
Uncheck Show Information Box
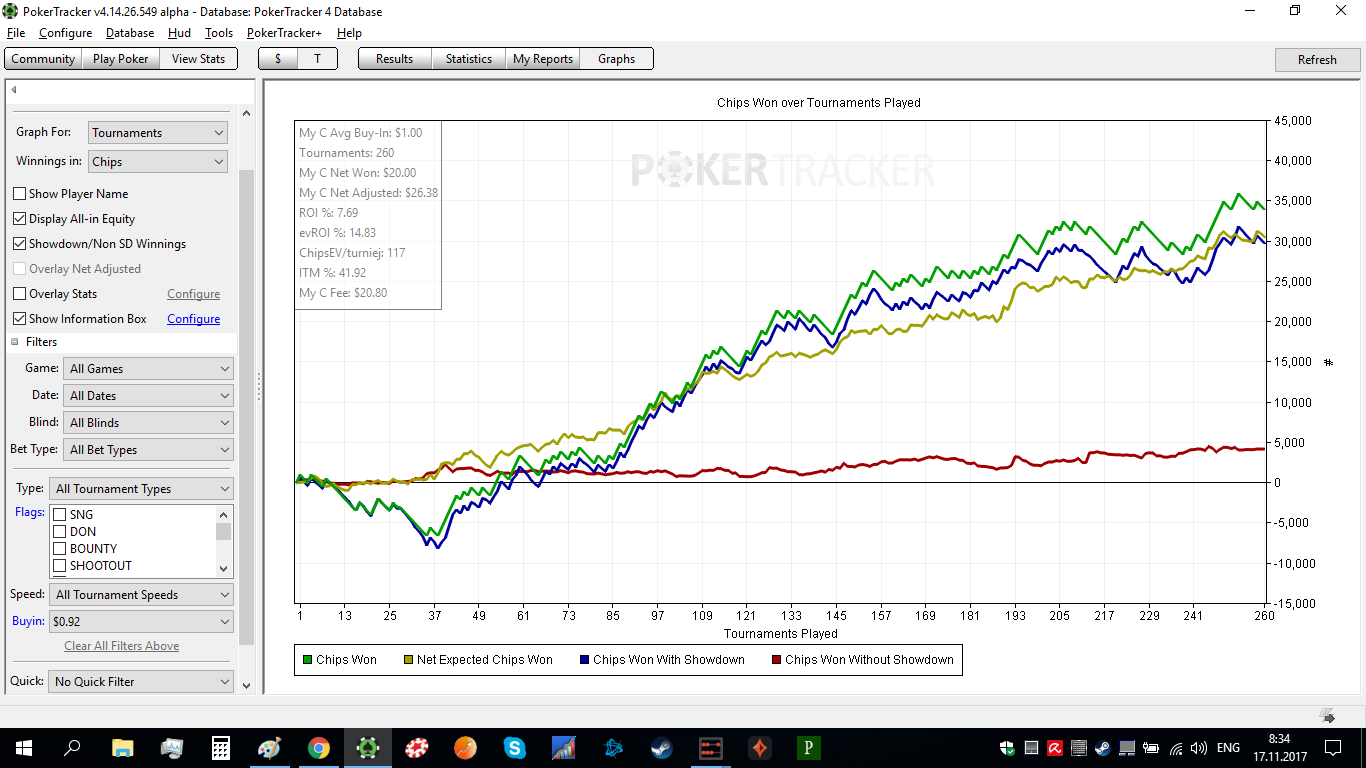[x=20, y=319]
